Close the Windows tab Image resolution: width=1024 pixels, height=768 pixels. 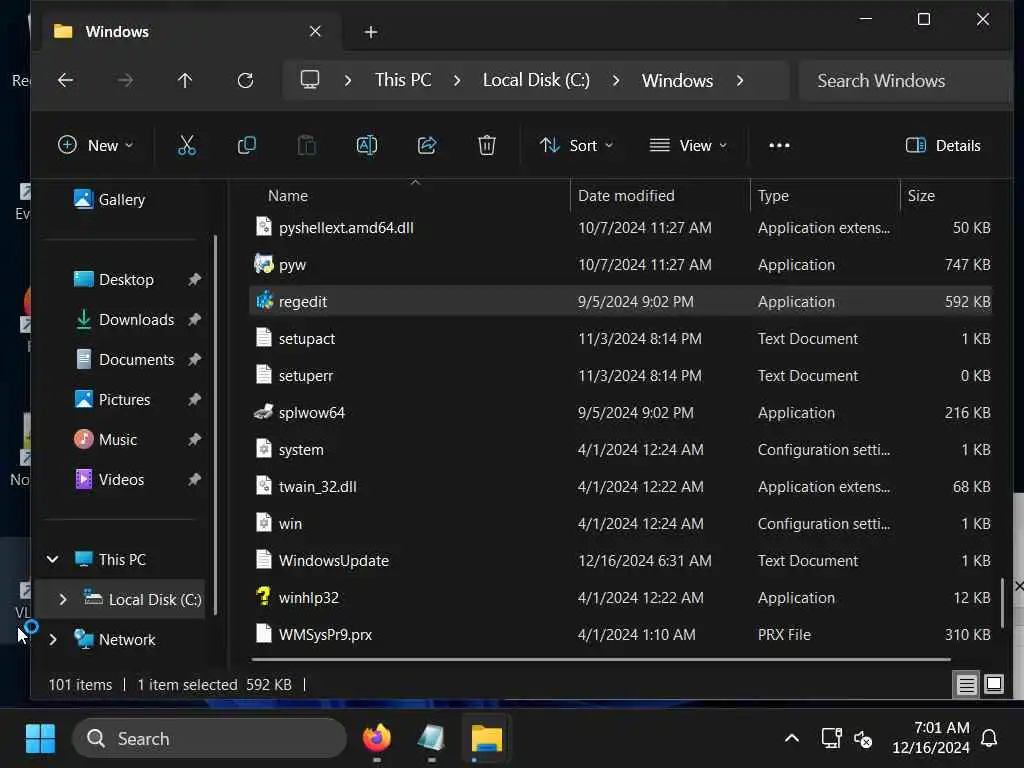click(315, 31)
